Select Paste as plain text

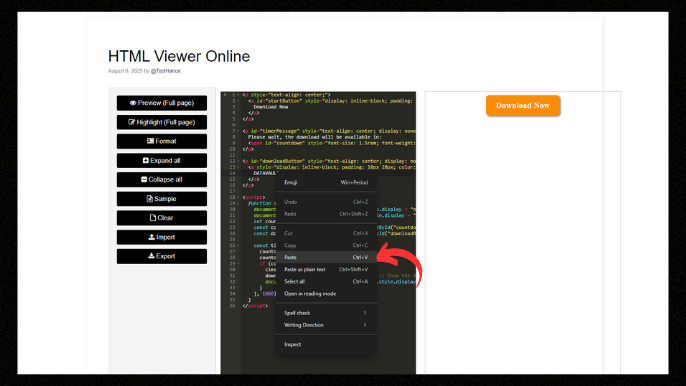pyautogui.click(x=326, y=270)
